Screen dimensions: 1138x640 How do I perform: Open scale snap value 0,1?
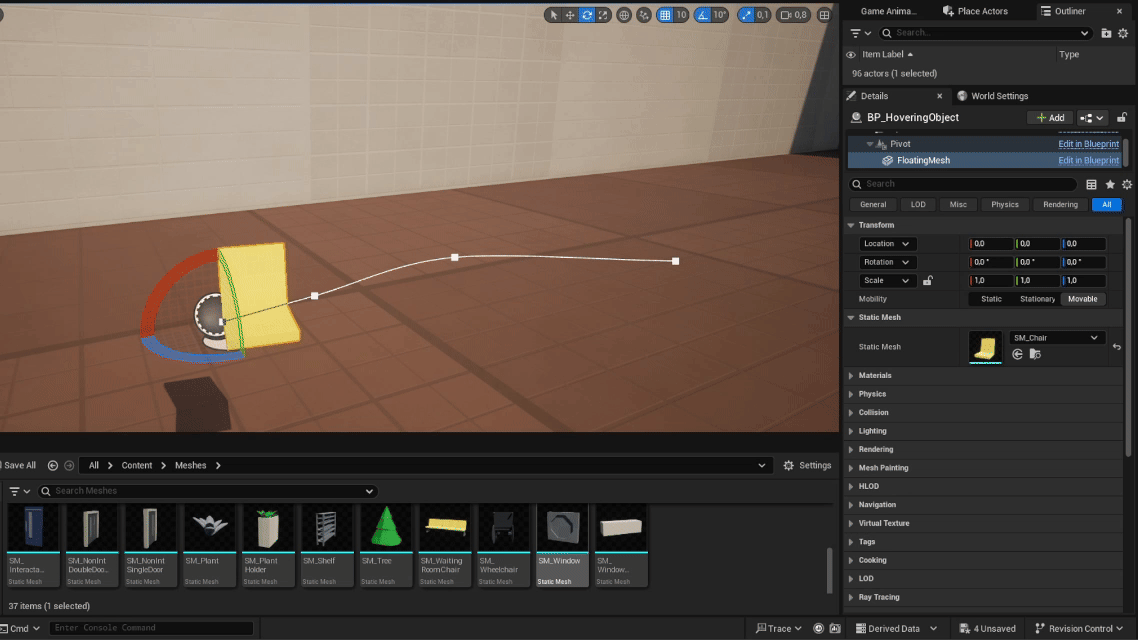762,15
